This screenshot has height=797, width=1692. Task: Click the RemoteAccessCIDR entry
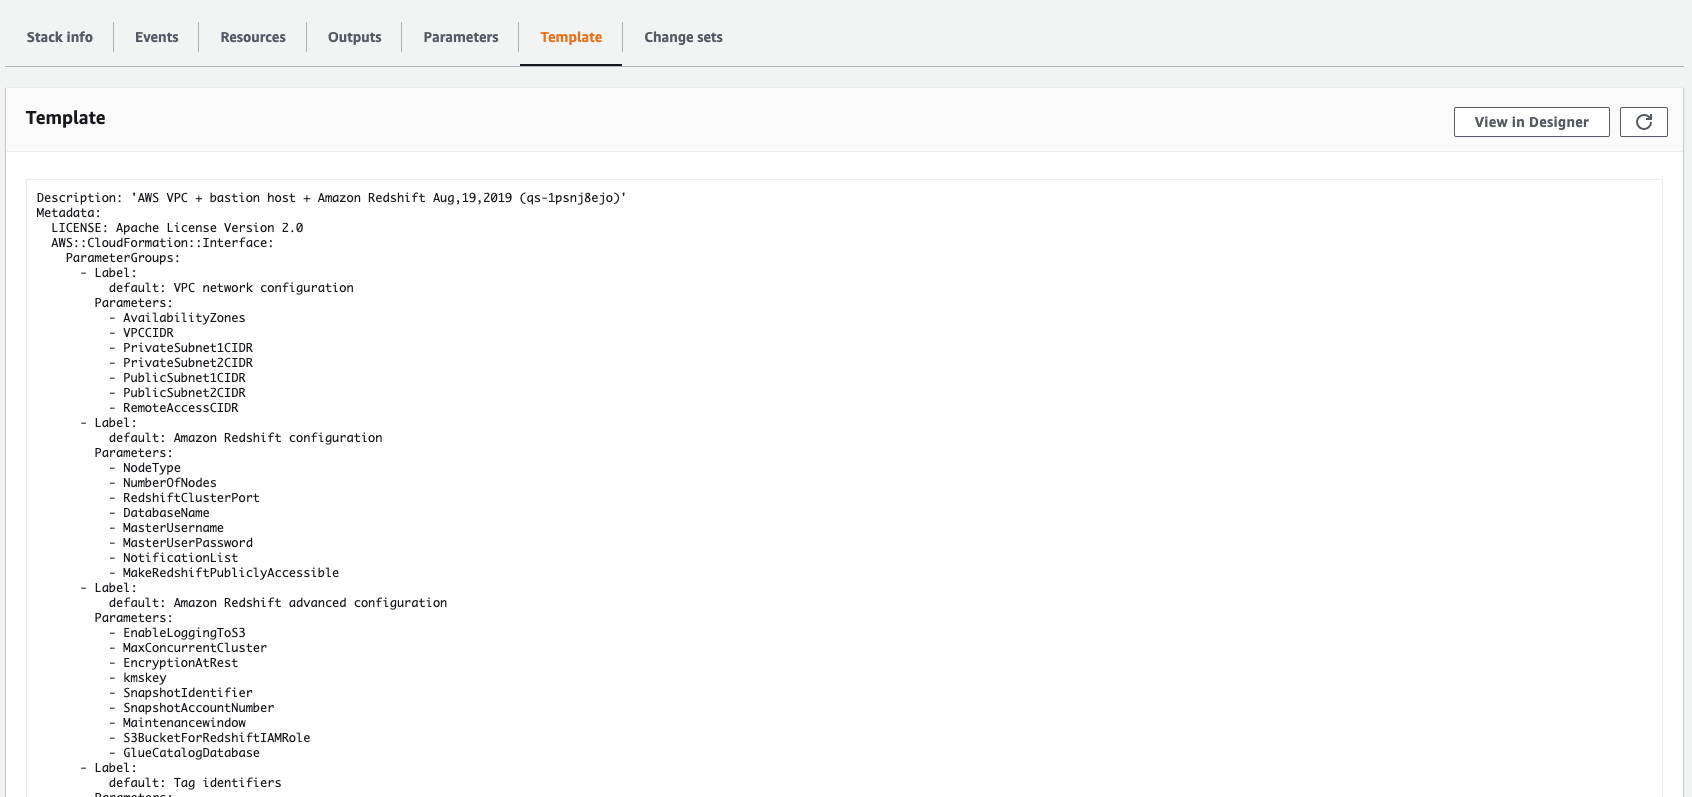(x=181, y=408)
